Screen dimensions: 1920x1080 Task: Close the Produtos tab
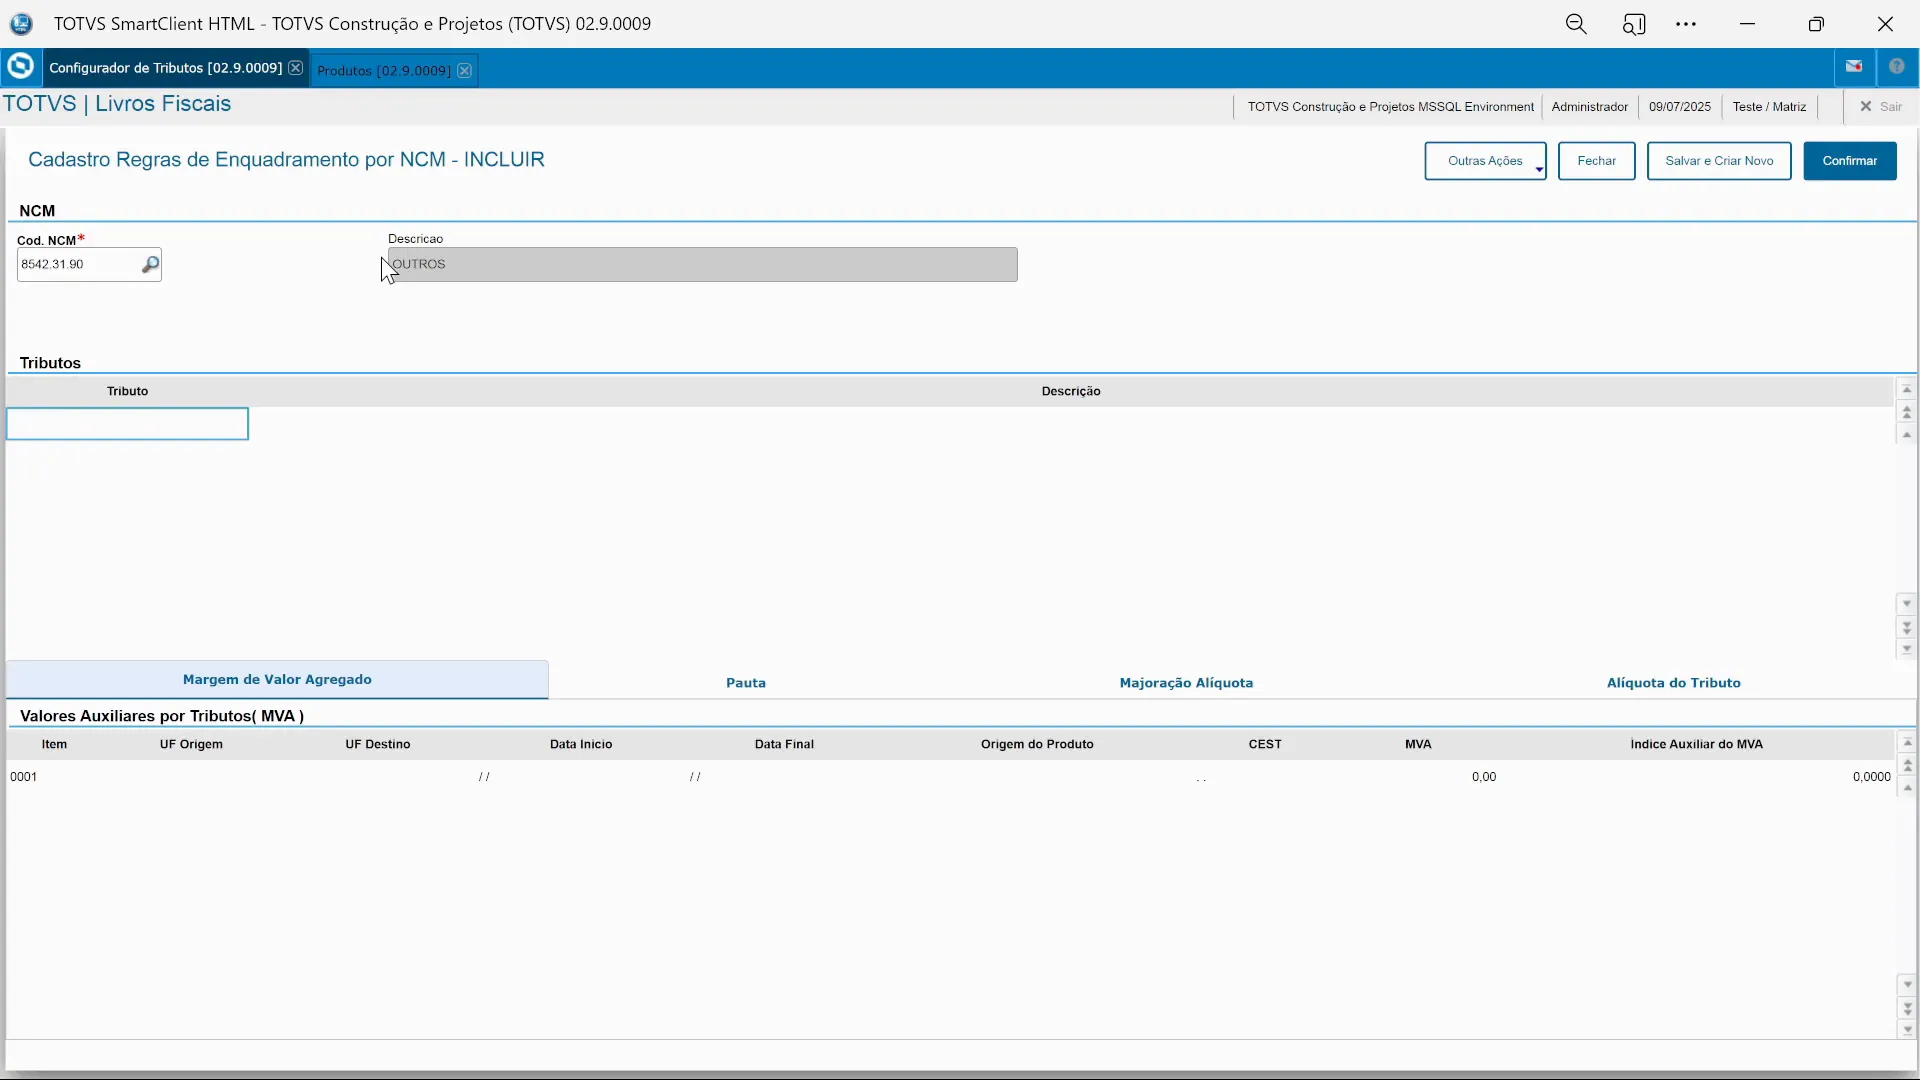click(x=464, y=70)
